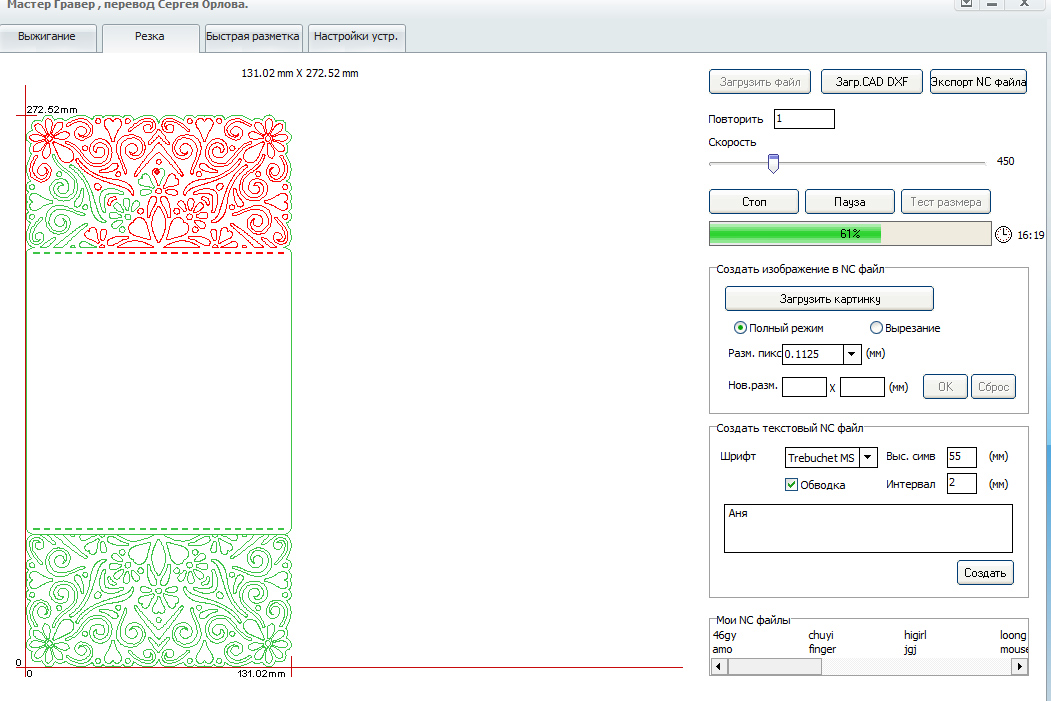Open the Шрифт font dropdown arrow

point(868,457)
